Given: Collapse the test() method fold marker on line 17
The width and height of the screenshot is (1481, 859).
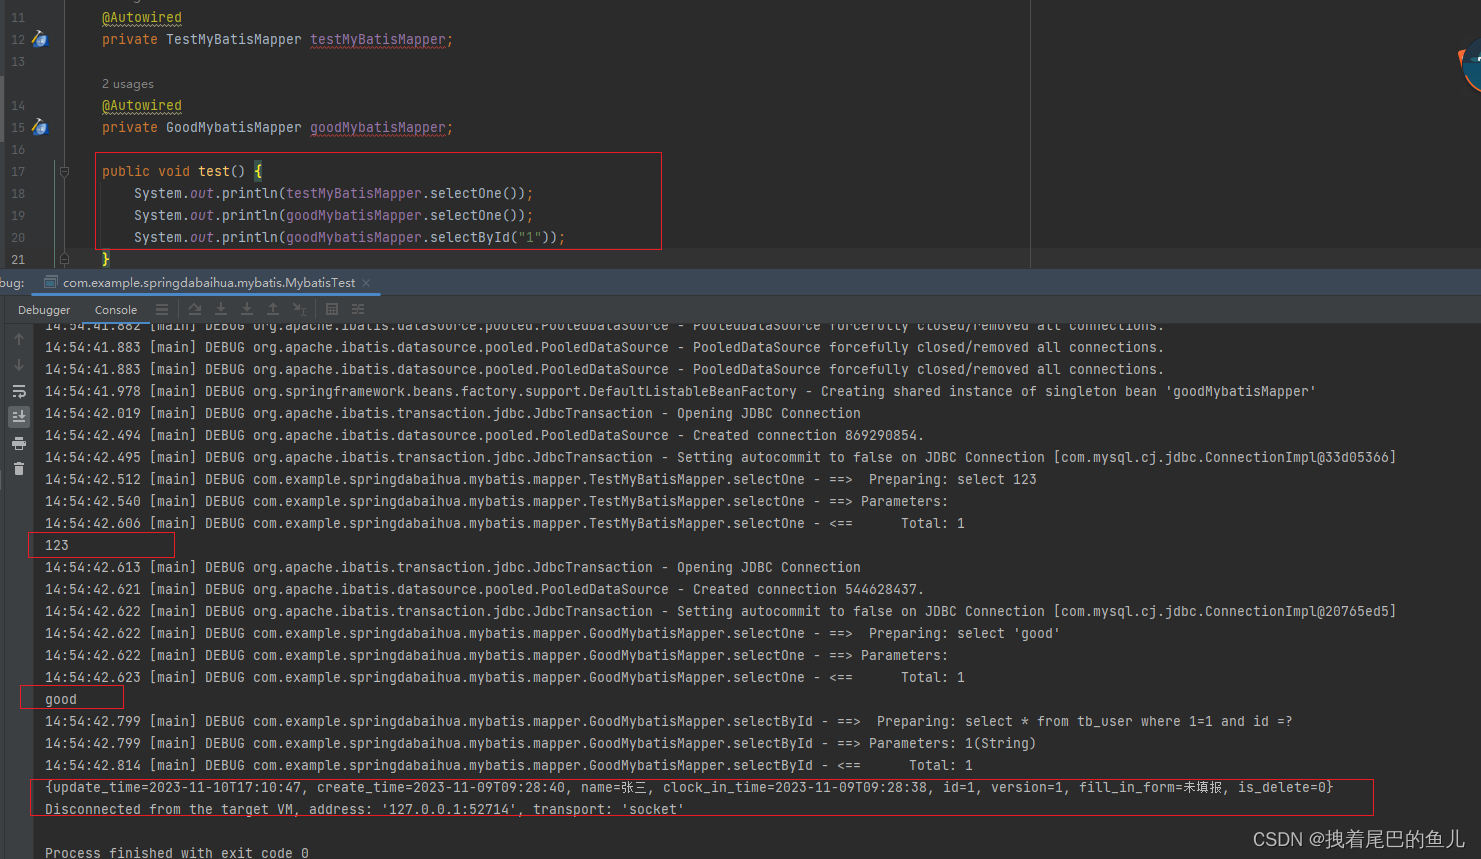Looking at the screenshot, I should (x=64, y=171).
